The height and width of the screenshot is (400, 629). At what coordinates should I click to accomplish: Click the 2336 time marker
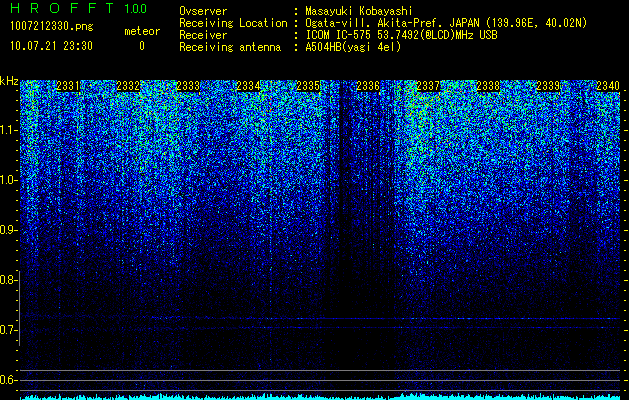tap(368, 86)
